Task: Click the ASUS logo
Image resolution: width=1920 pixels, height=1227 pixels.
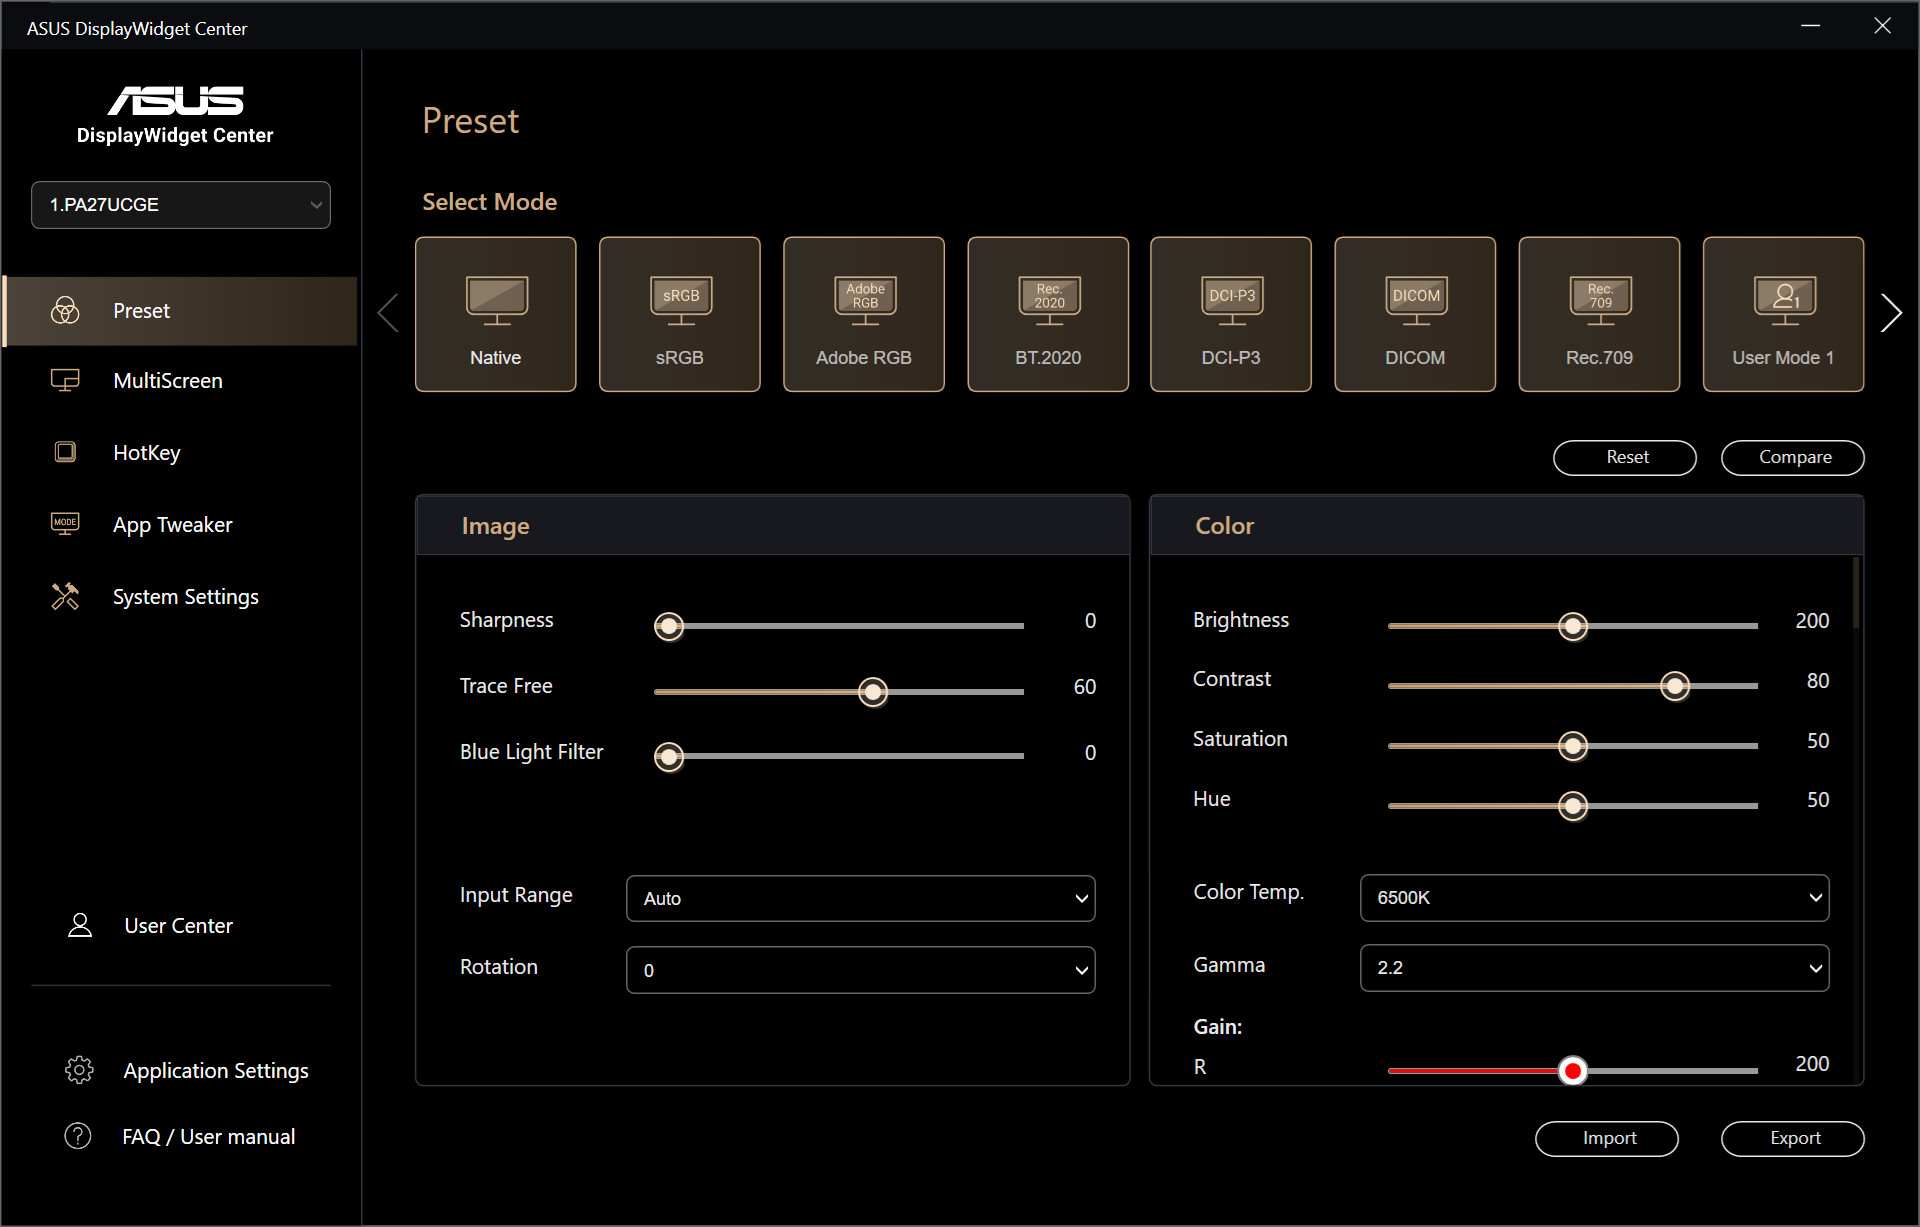Action: [175, 101]
